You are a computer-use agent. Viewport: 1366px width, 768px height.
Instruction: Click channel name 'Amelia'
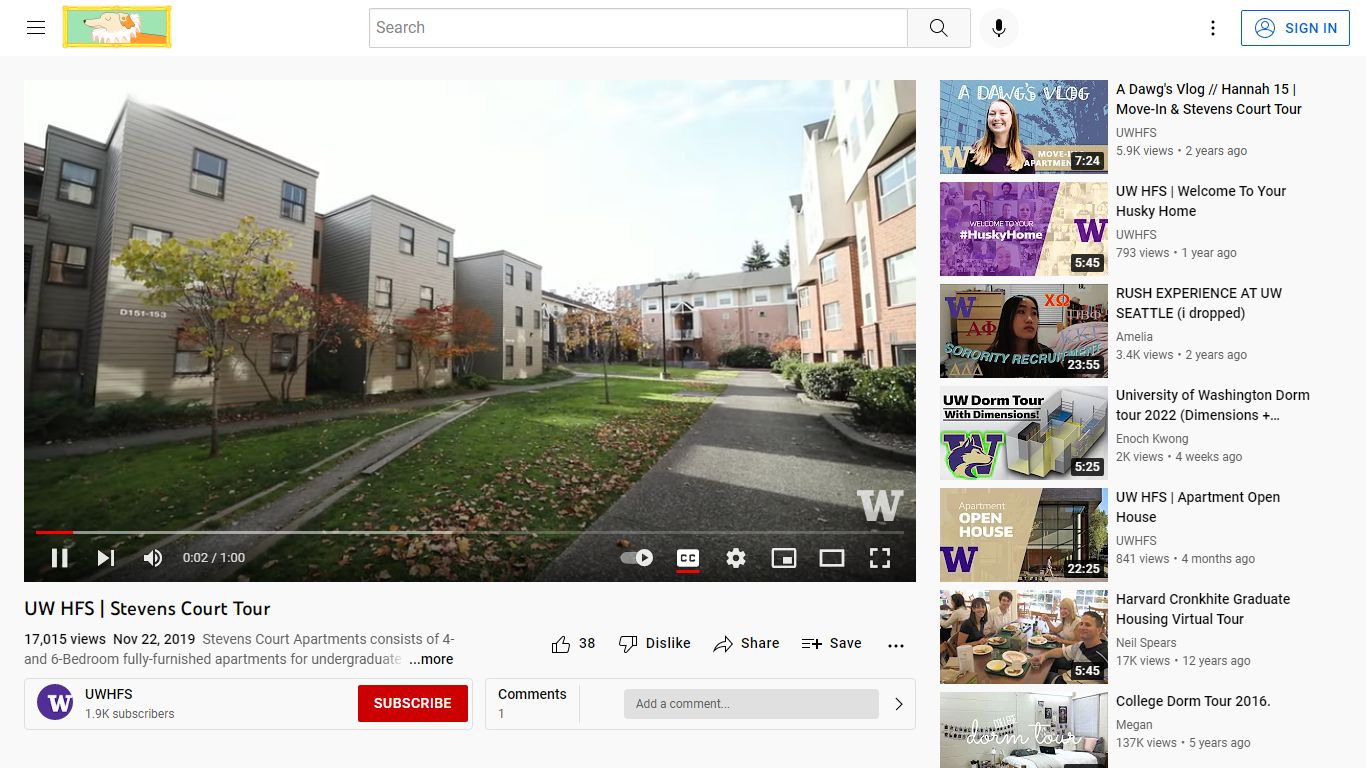(1134, 337)
